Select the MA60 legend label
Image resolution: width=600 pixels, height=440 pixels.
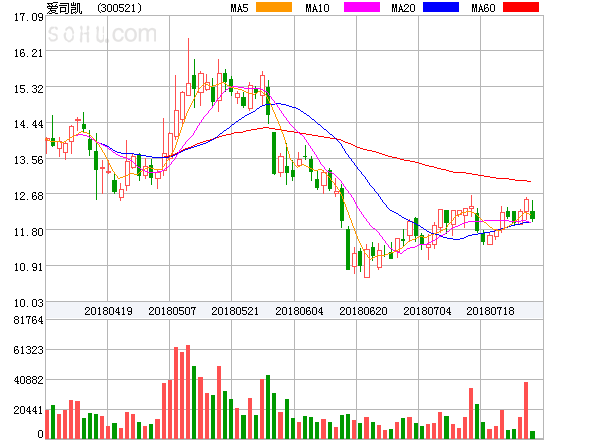pos(483,8)
